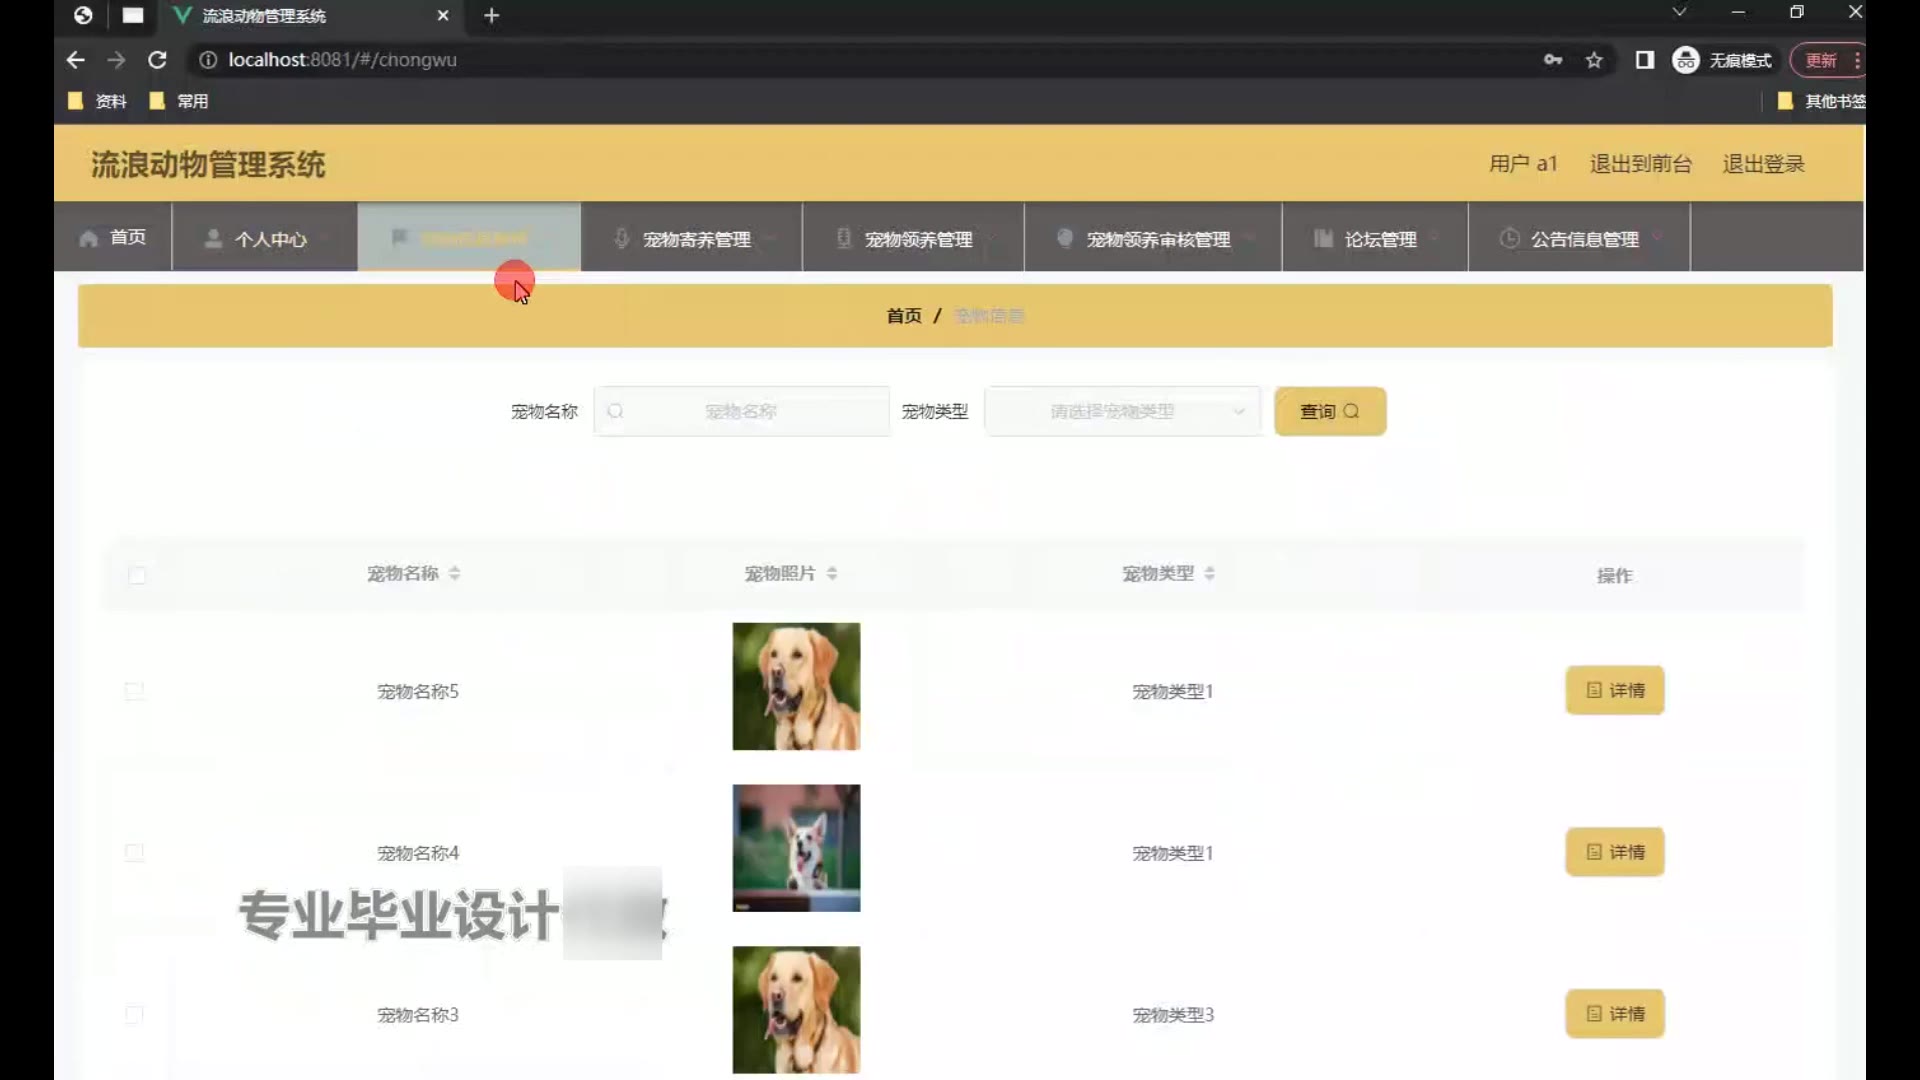Toggle the browser side panel icon
This screenshot has width=1920, height=1080.
[1644, 60]
